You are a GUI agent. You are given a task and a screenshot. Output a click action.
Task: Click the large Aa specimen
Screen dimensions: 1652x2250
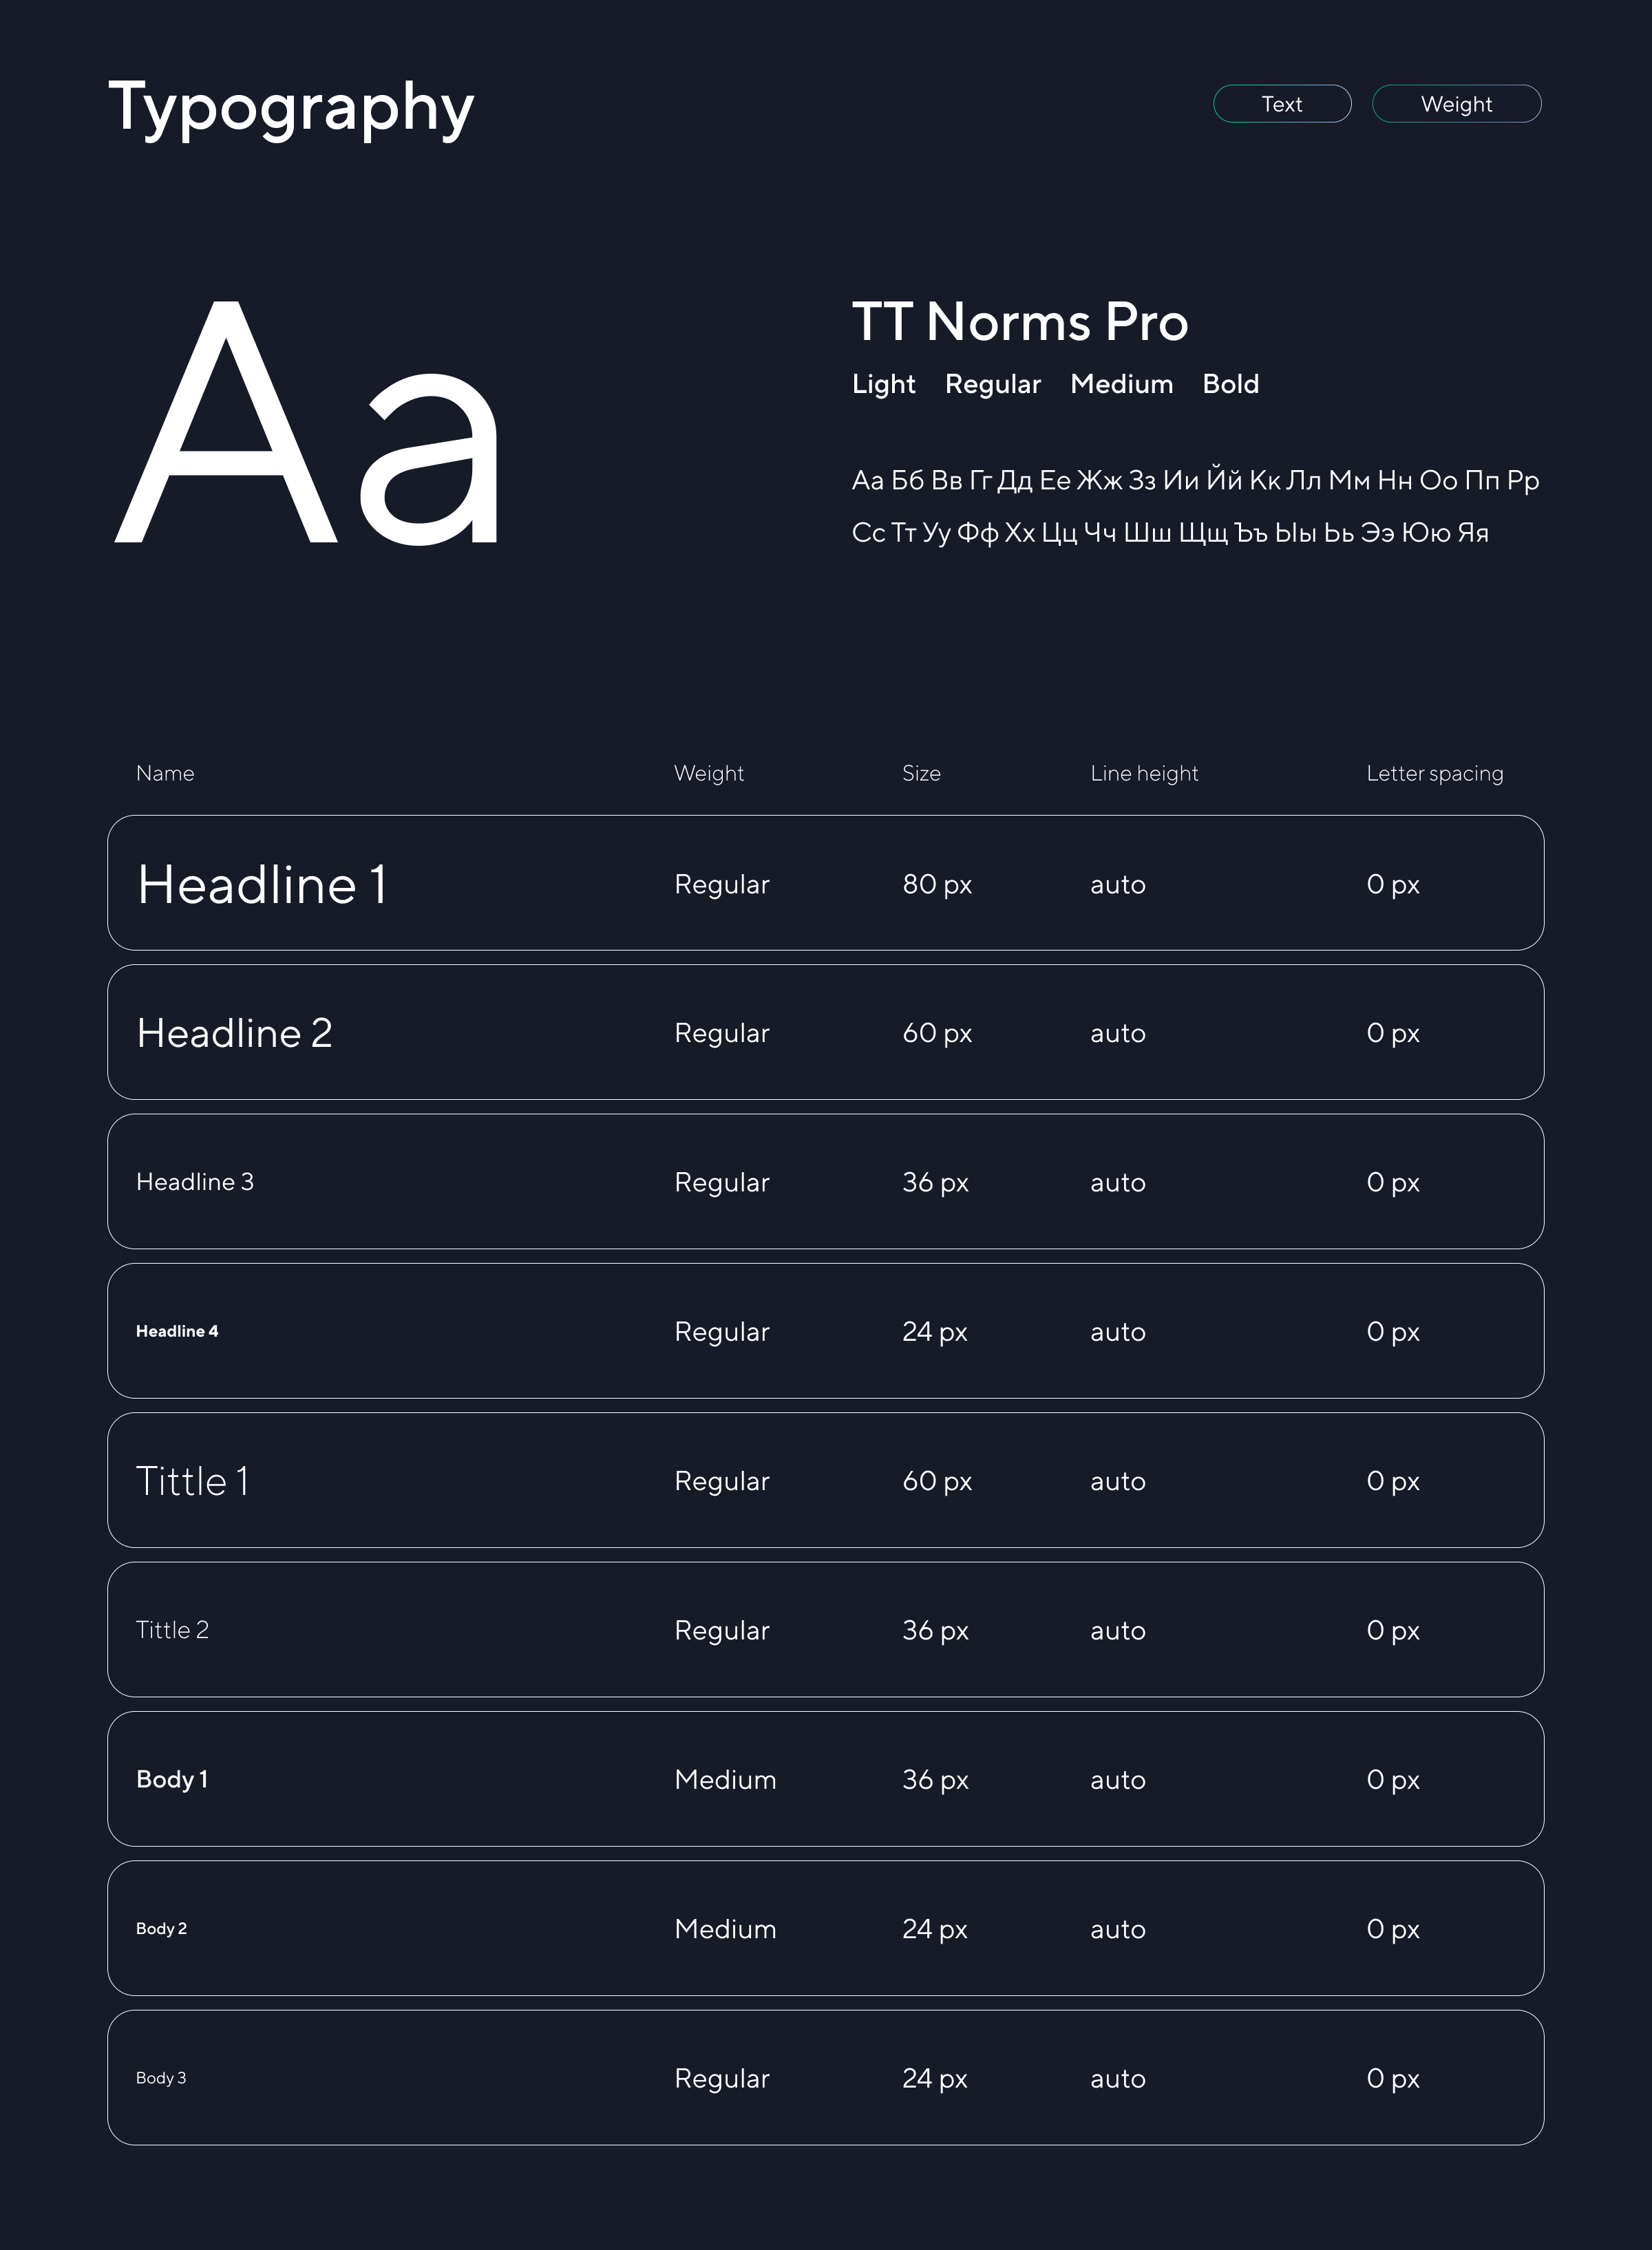click(307, 425)
